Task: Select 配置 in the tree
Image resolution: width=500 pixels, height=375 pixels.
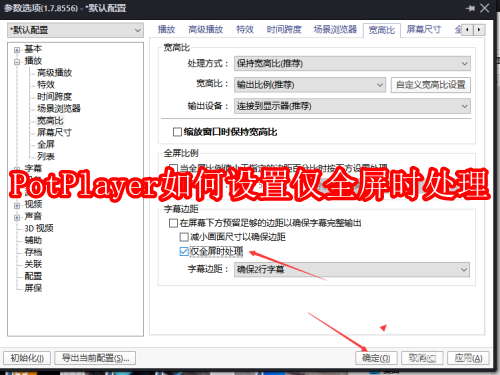Action: coord(33,276)
